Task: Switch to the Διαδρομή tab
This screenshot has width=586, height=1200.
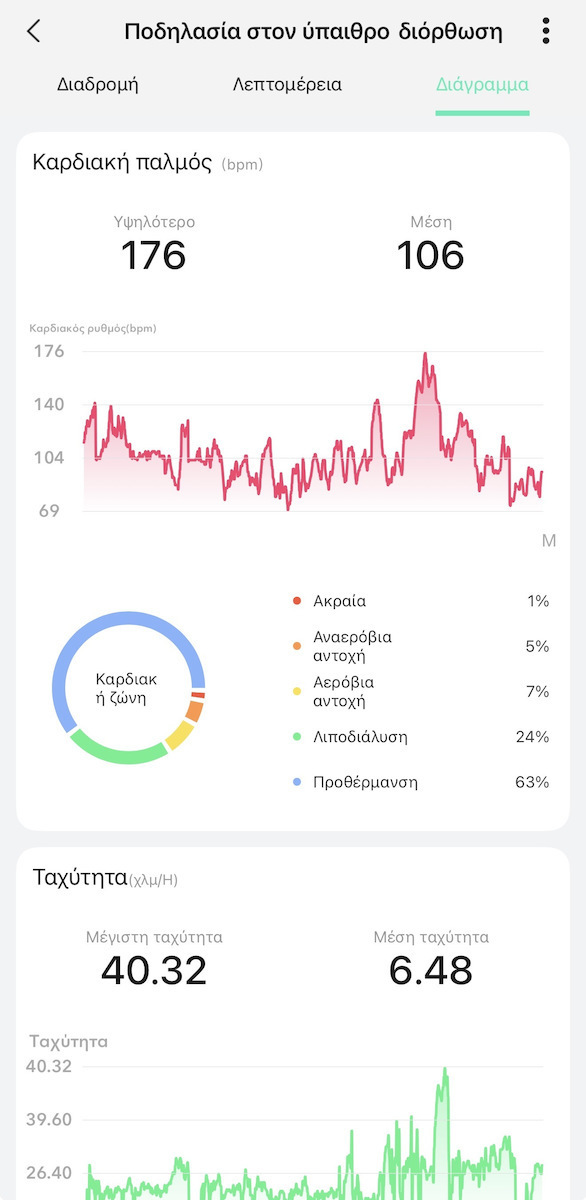Action: click(98, 84)
